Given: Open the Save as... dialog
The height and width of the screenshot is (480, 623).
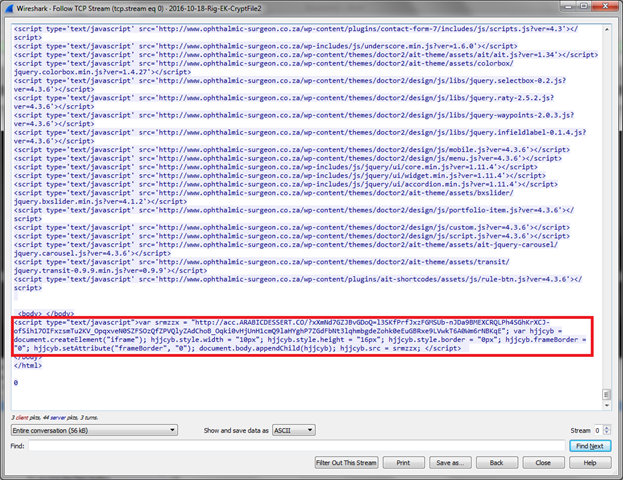Looking at the screenshot, I should (452, 463).
